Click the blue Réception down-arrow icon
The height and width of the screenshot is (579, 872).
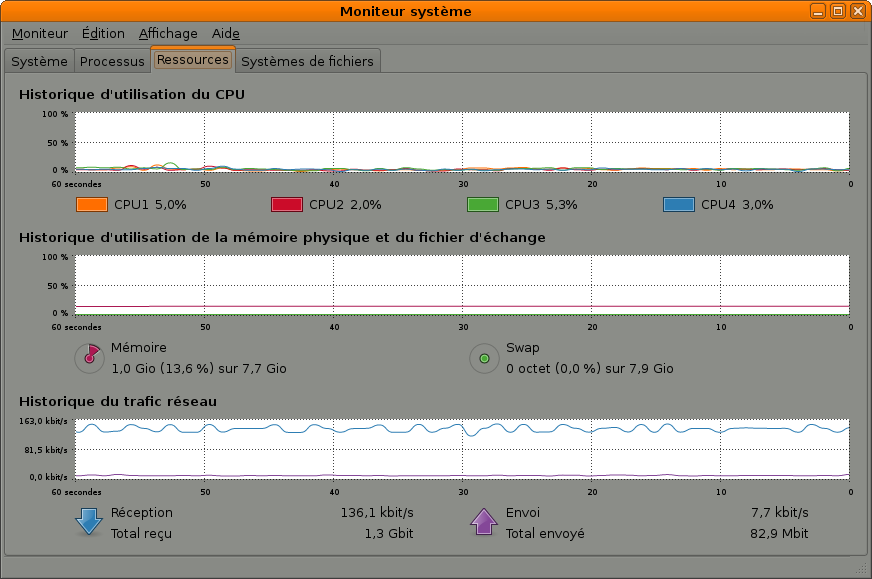(88, 522)
